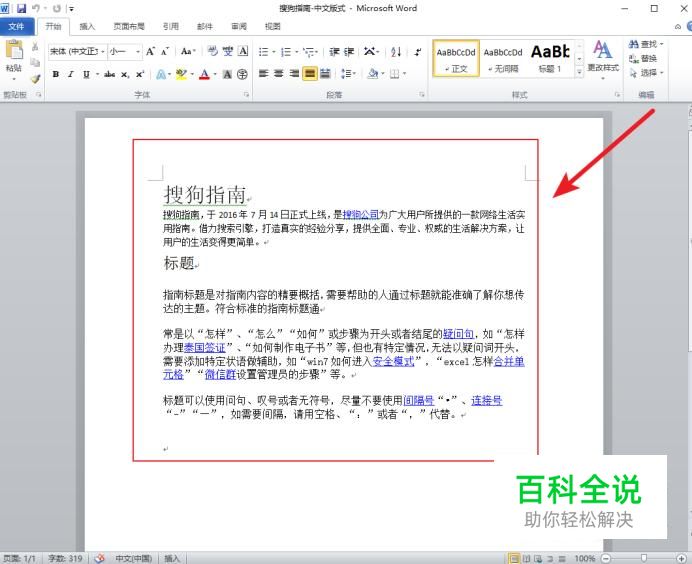Click the yellow text highlight color button

tap(181, 74)
